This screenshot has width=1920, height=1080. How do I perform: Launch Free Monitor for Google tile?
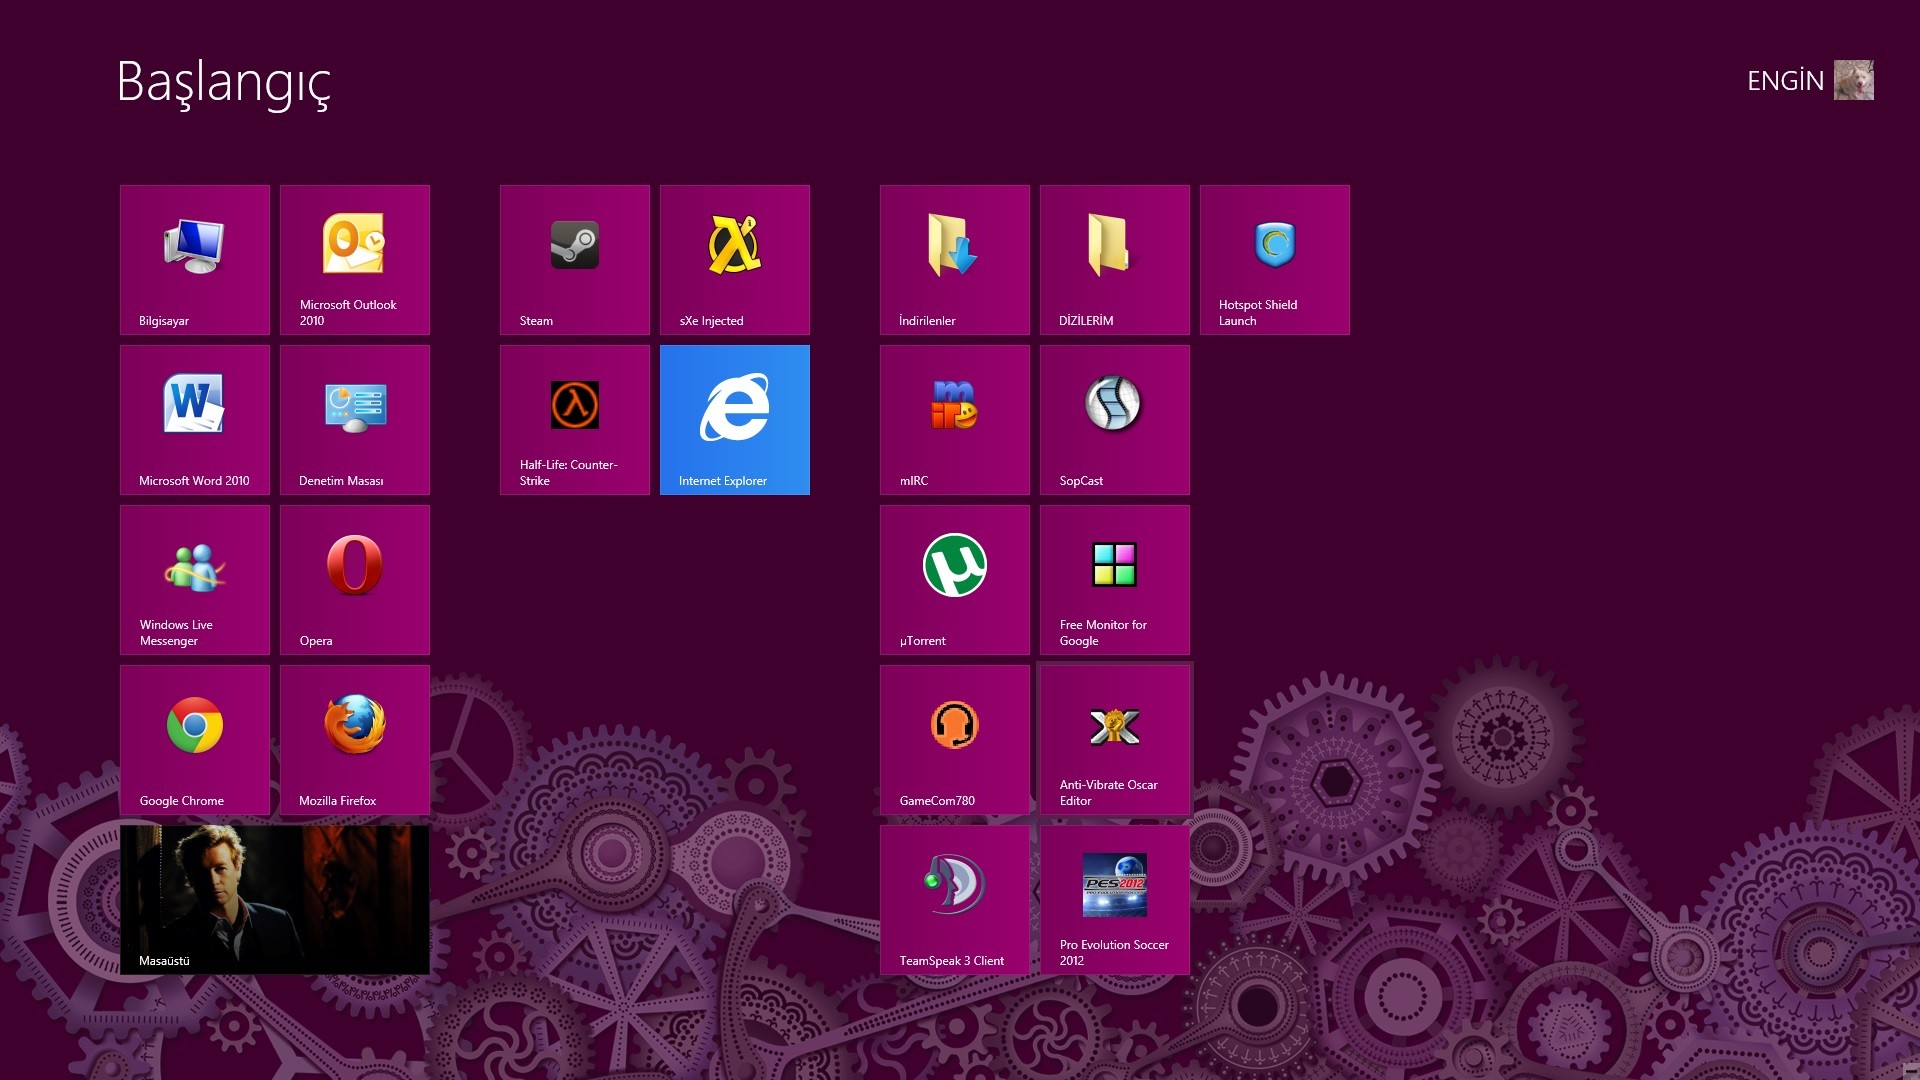[1115, 580]
